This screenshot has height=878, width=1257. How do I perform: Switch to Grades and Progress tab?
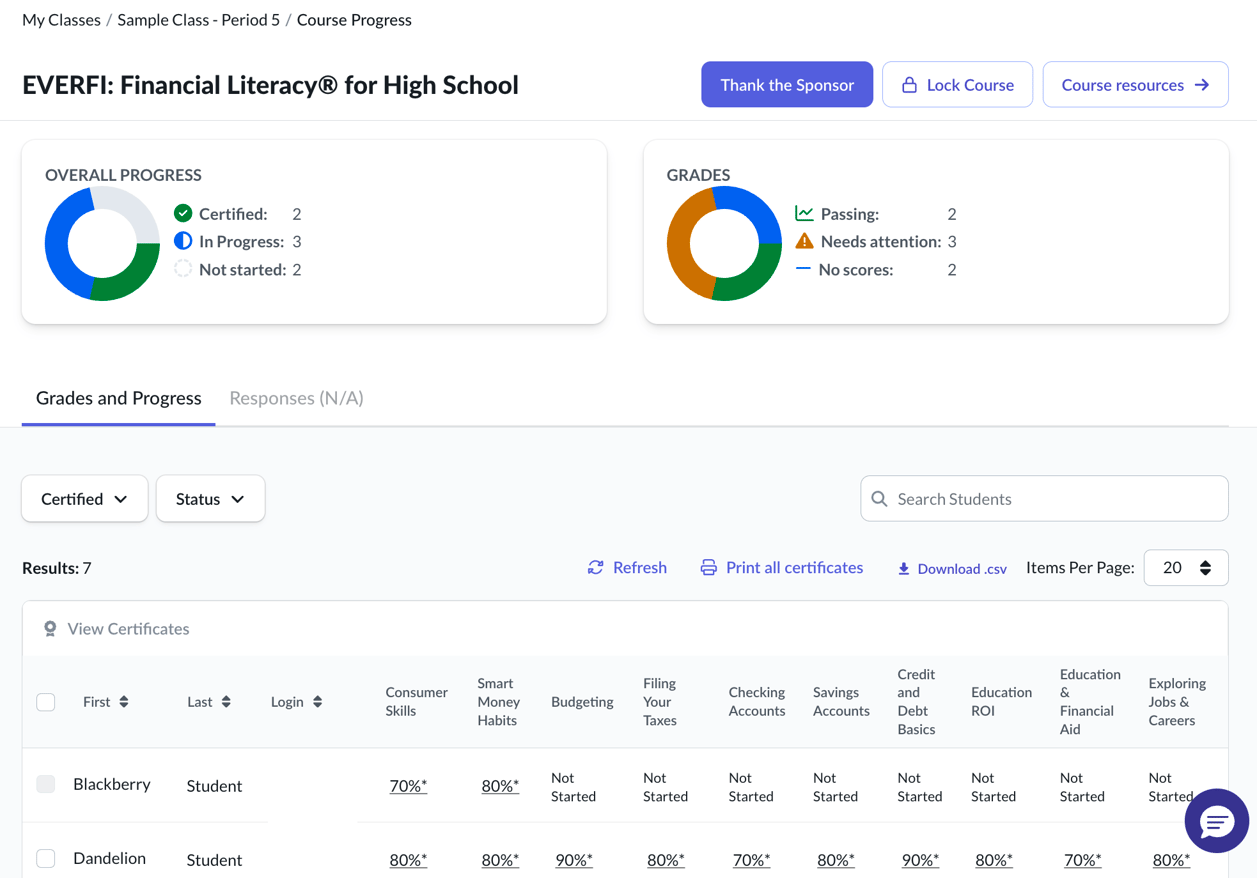[119, 398]
